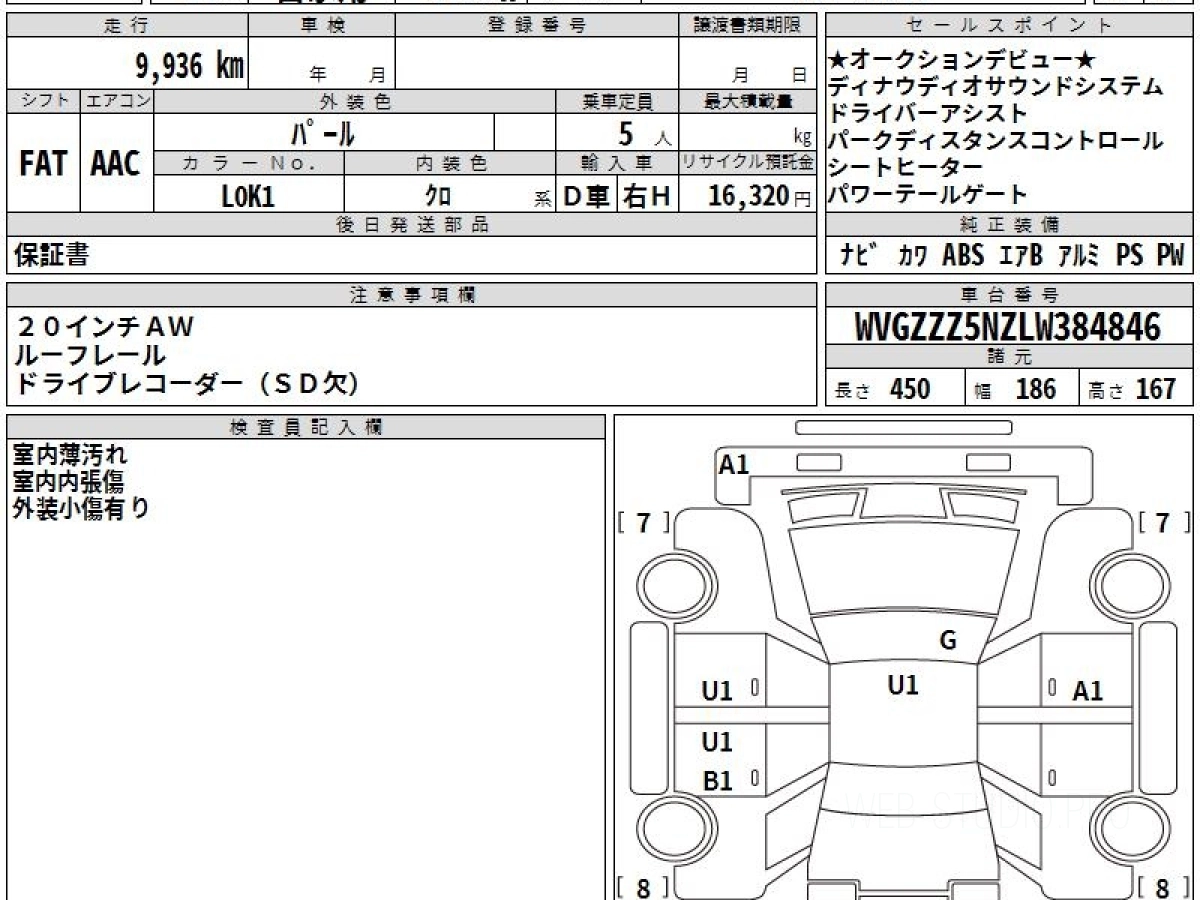This screenshot has width=1200, height=900.
Task: Click the U1 mark on the roof
Action: pos(903,685)
